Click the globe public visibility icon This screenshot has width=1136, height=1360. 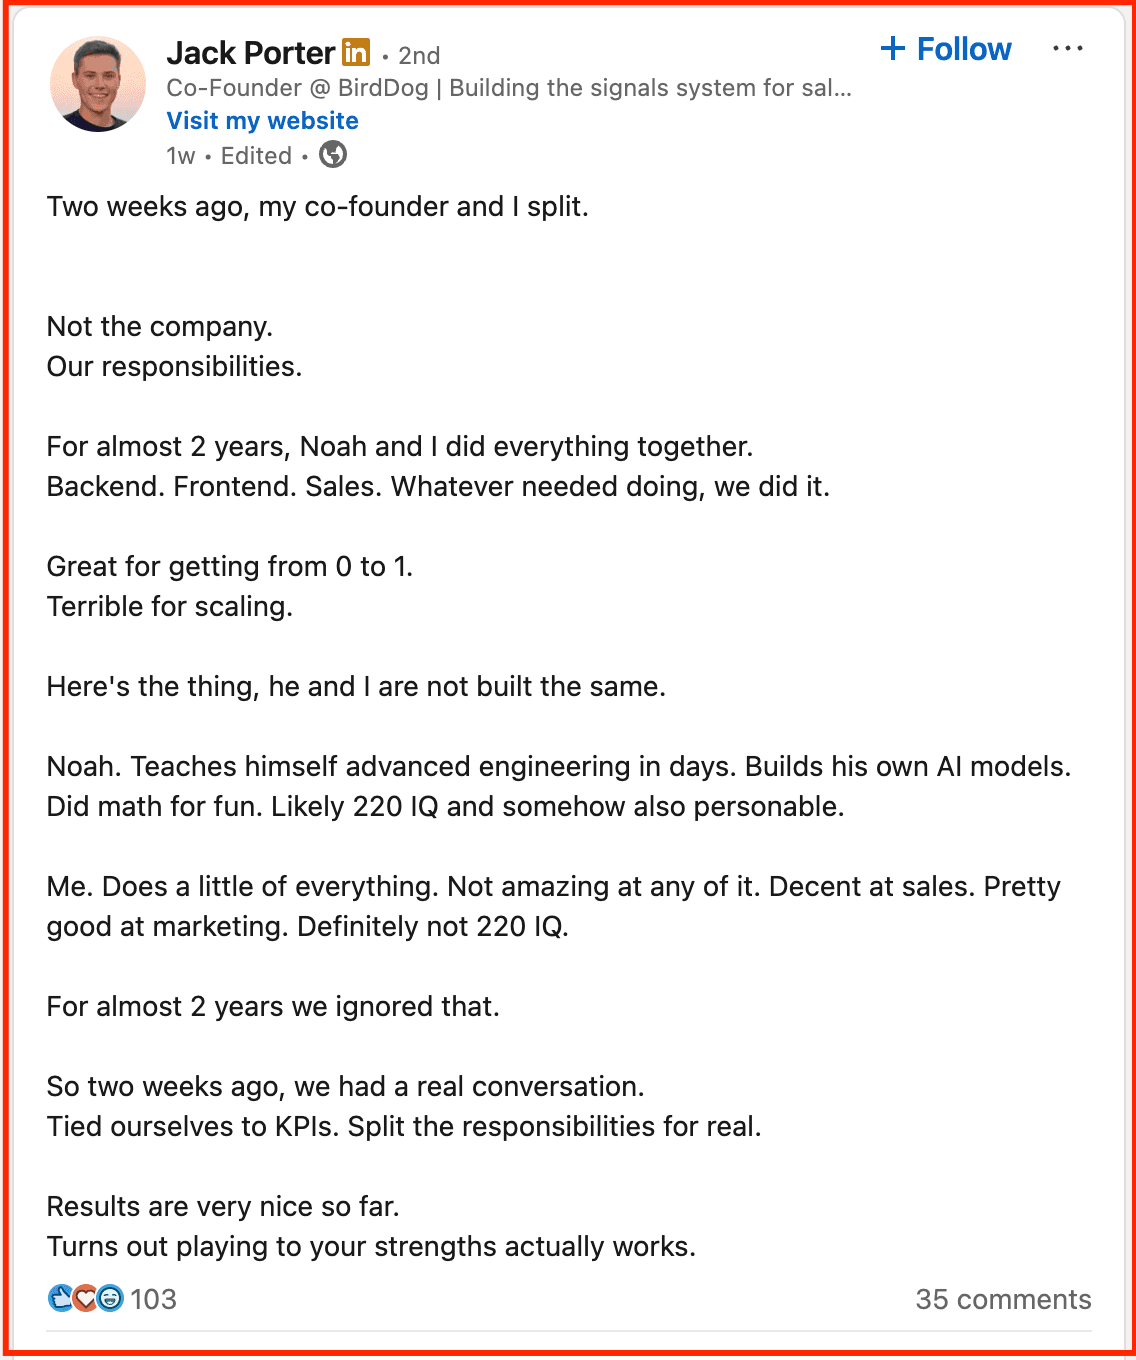pos(333,155)
